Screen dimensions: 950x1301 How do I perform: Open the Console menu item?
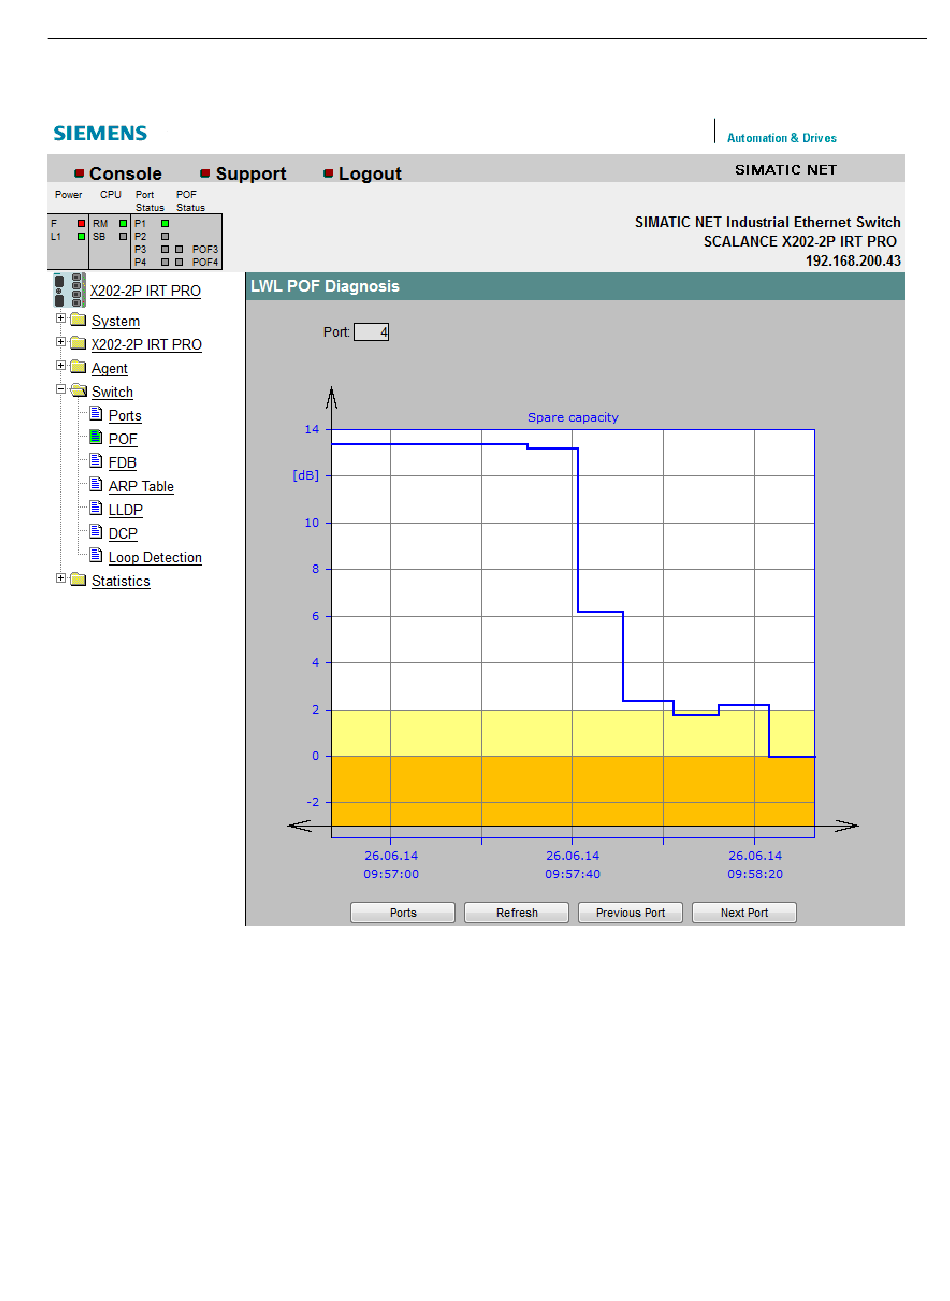[x=125, y=174]
